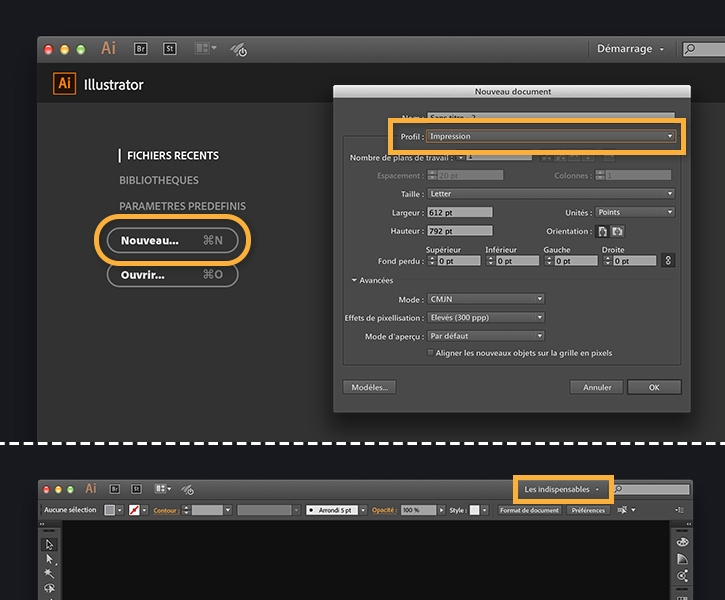Open the Unités Points dropdown

pos(635,212)
